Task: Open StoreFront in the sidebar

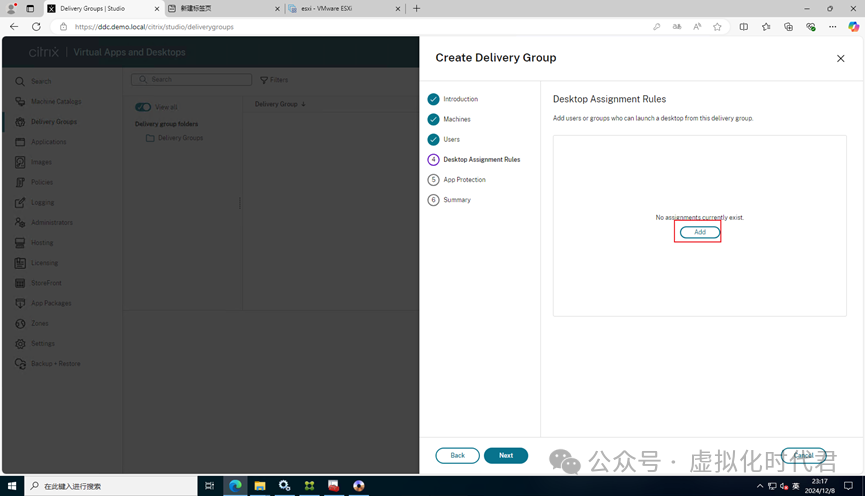Action: (38, 283)
